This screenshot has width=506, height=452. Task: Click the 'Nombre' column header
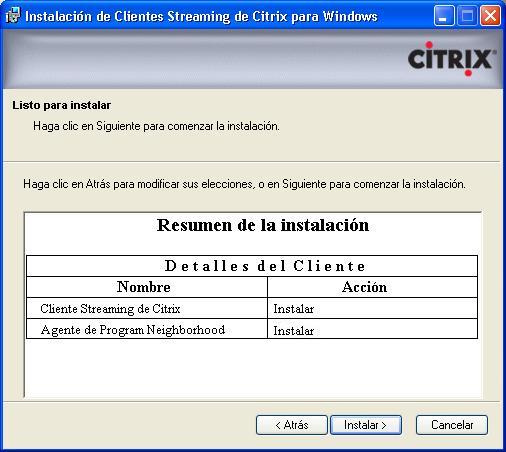[147, 287]
